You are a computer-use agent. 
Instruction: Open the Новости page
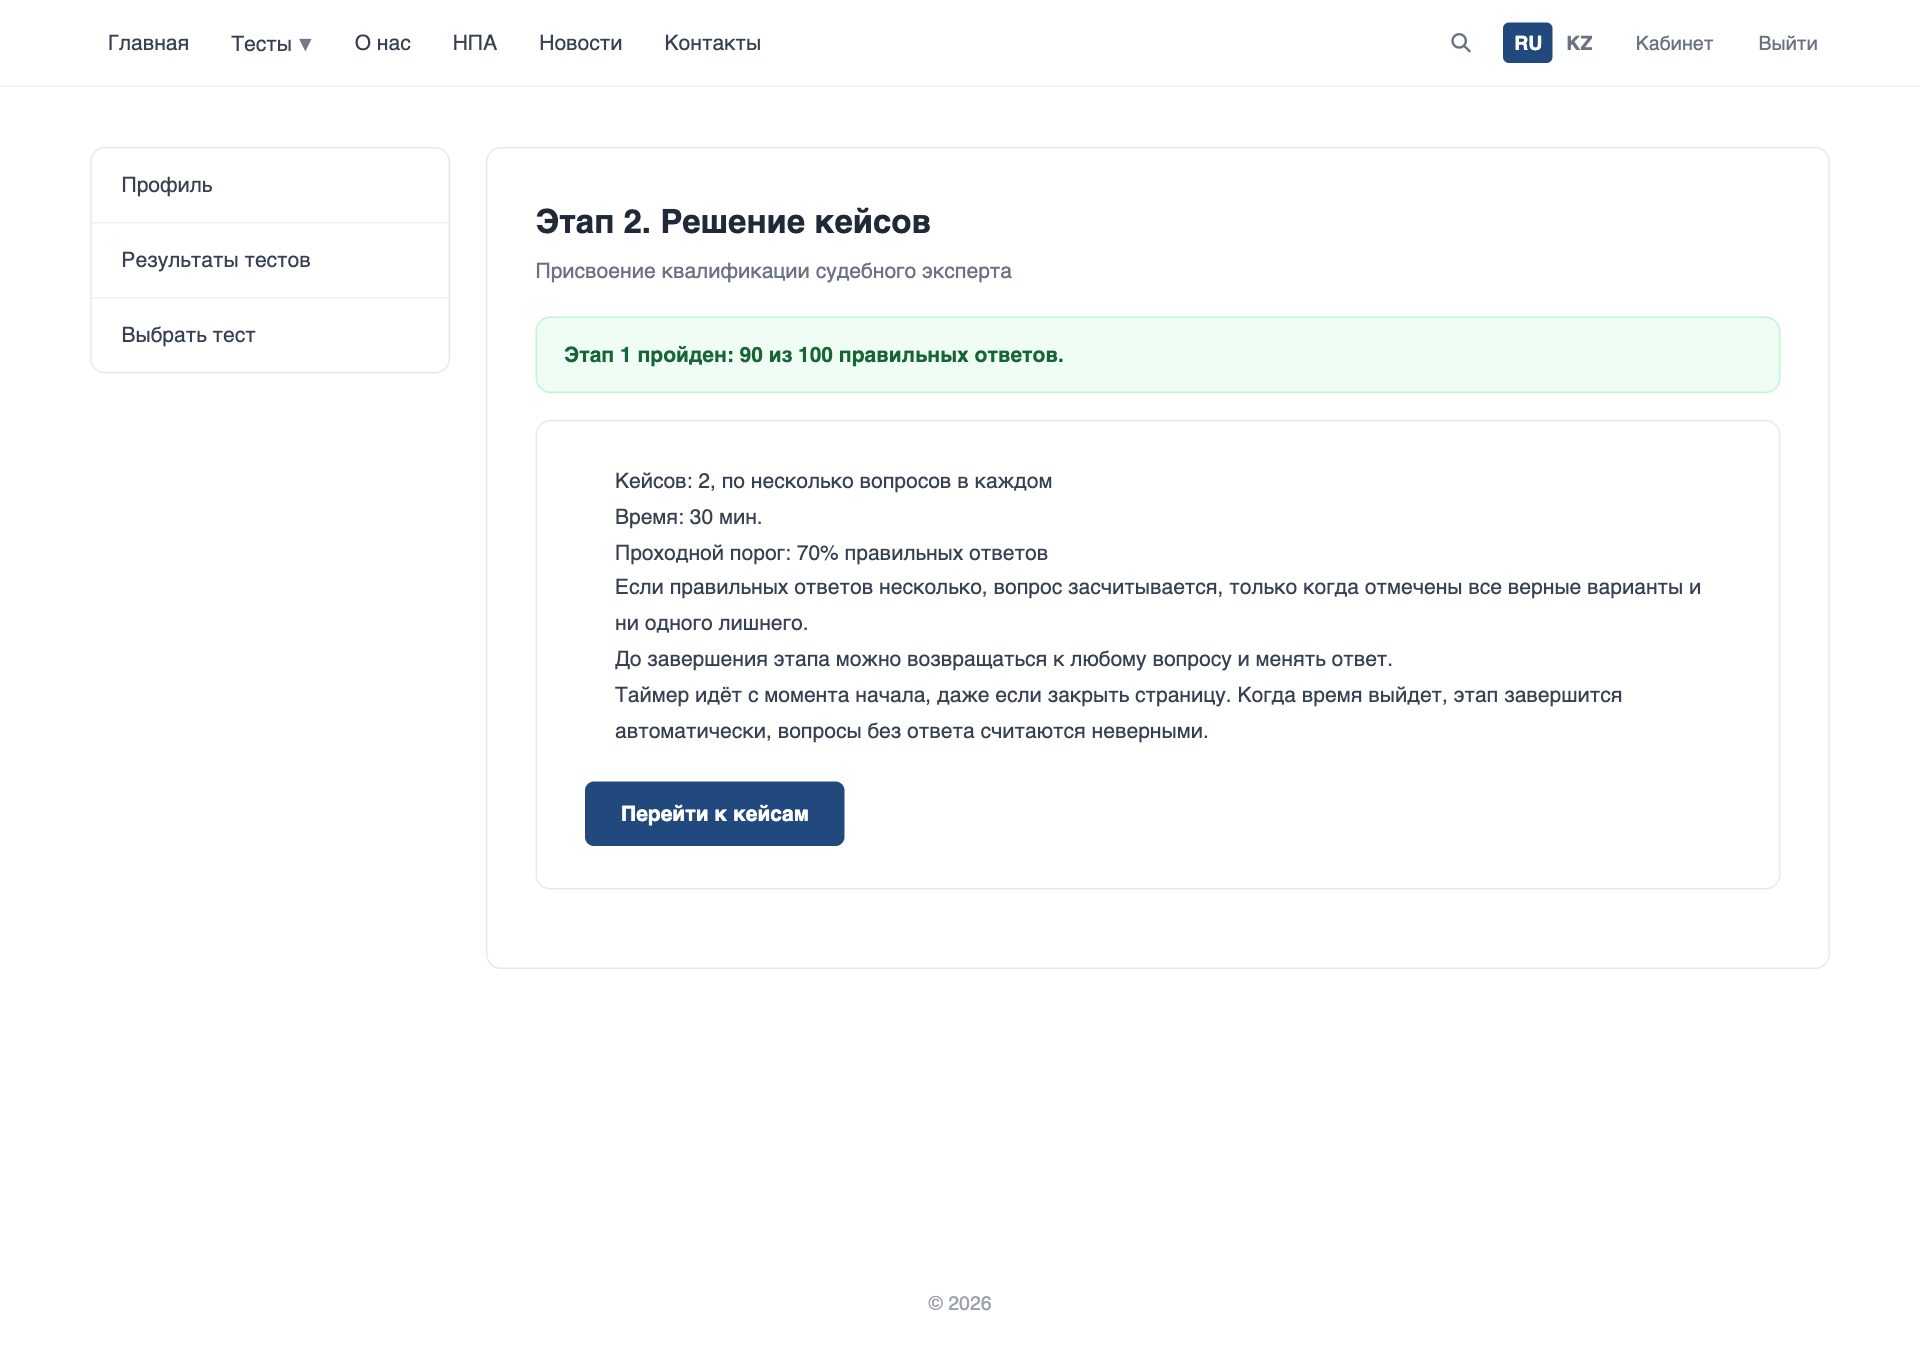pyautogui.click(x=580, y=43)
